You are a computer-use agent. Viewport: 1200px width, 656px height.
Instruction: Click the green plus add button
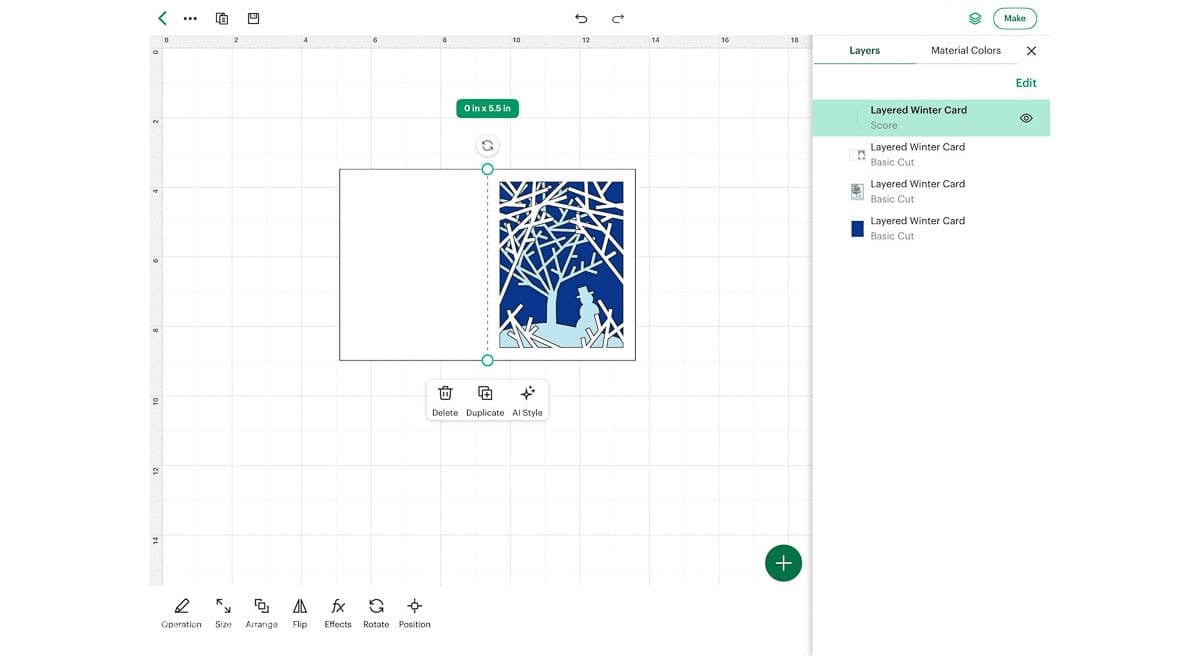pos(783,563)
